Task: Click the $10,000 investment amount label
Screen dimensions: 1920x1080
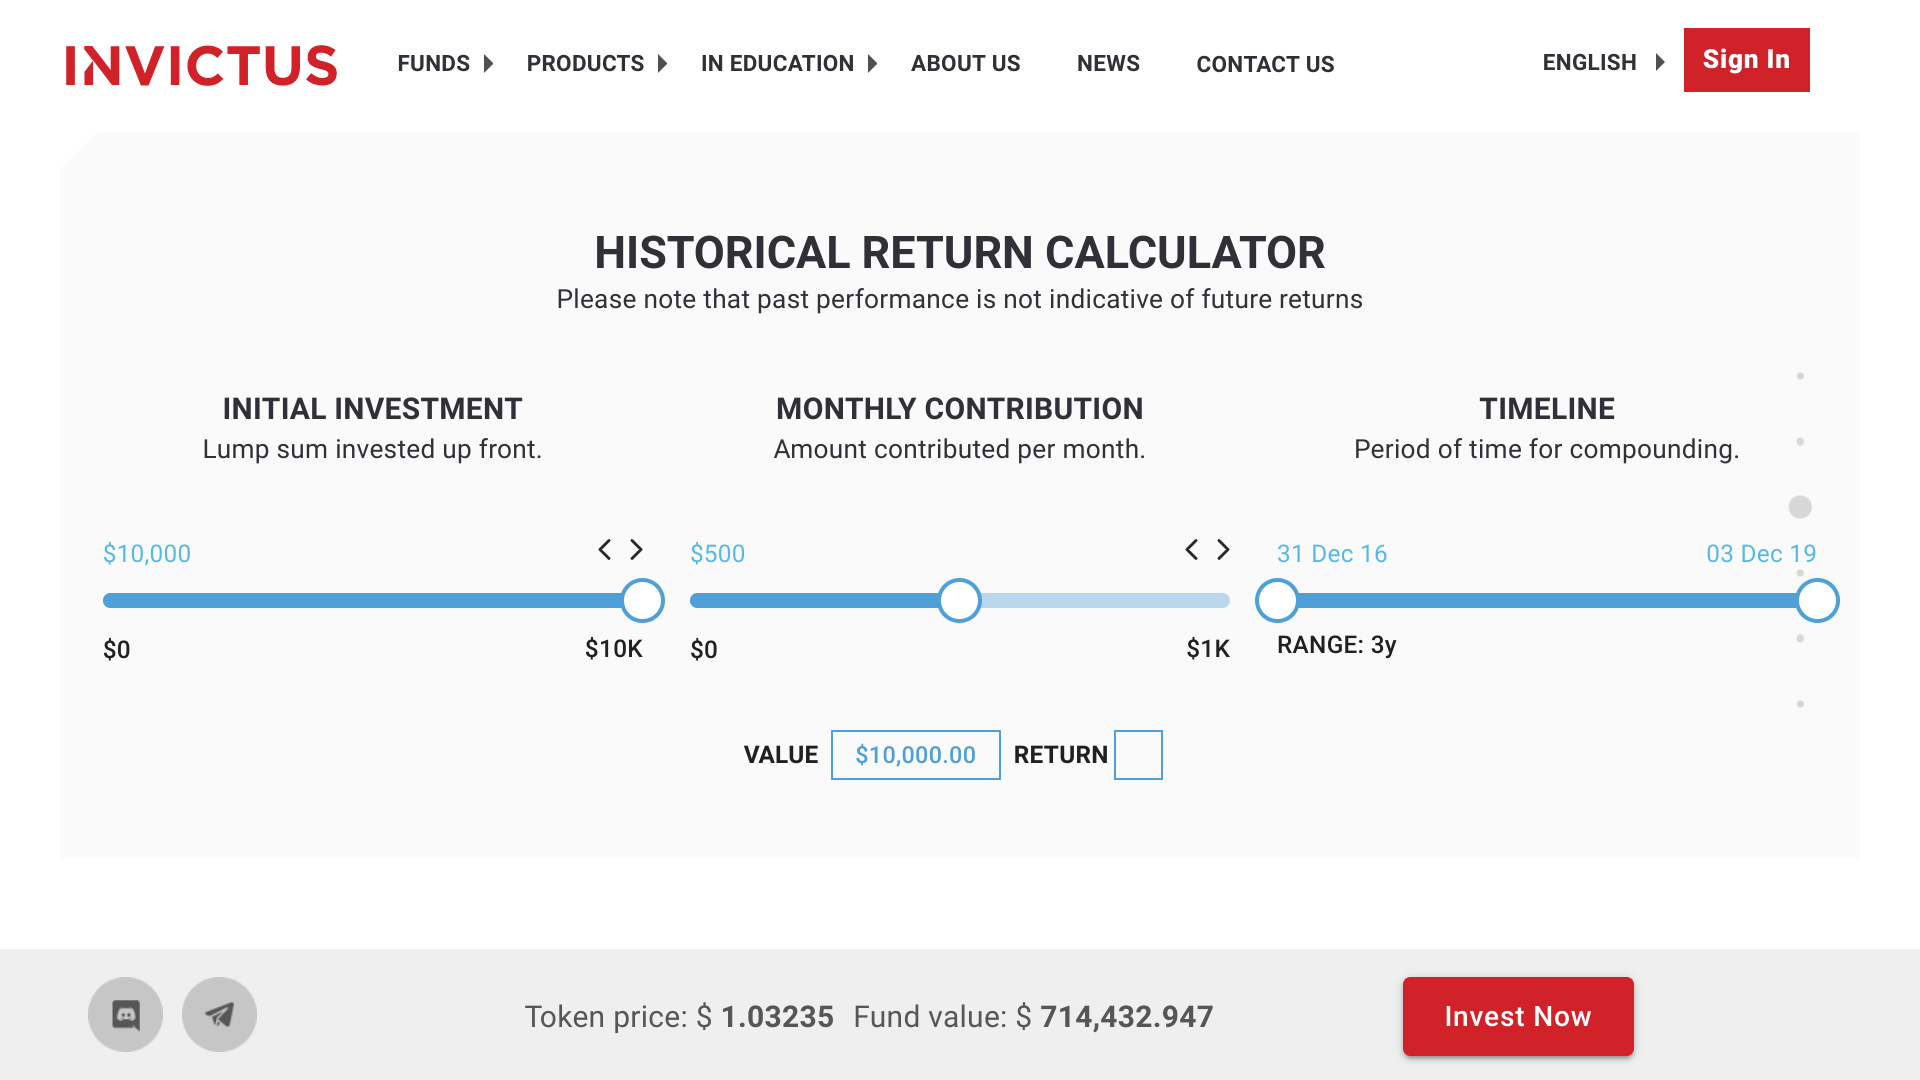Action: pos(147,553)
